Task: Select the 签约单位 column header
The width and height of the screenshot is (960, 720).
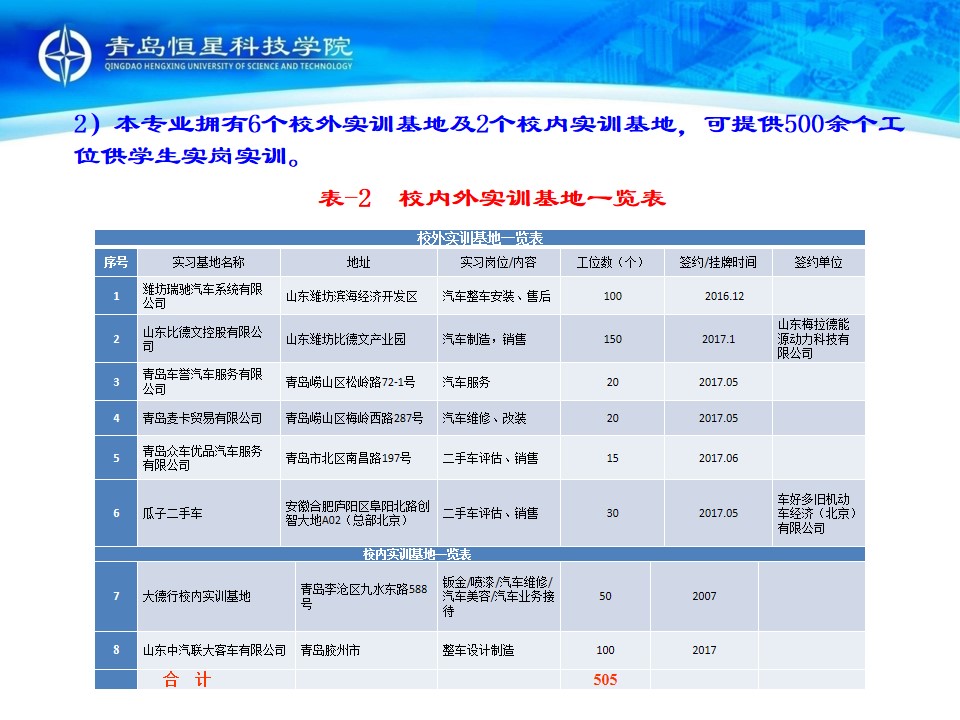Action: coord(818,262)
